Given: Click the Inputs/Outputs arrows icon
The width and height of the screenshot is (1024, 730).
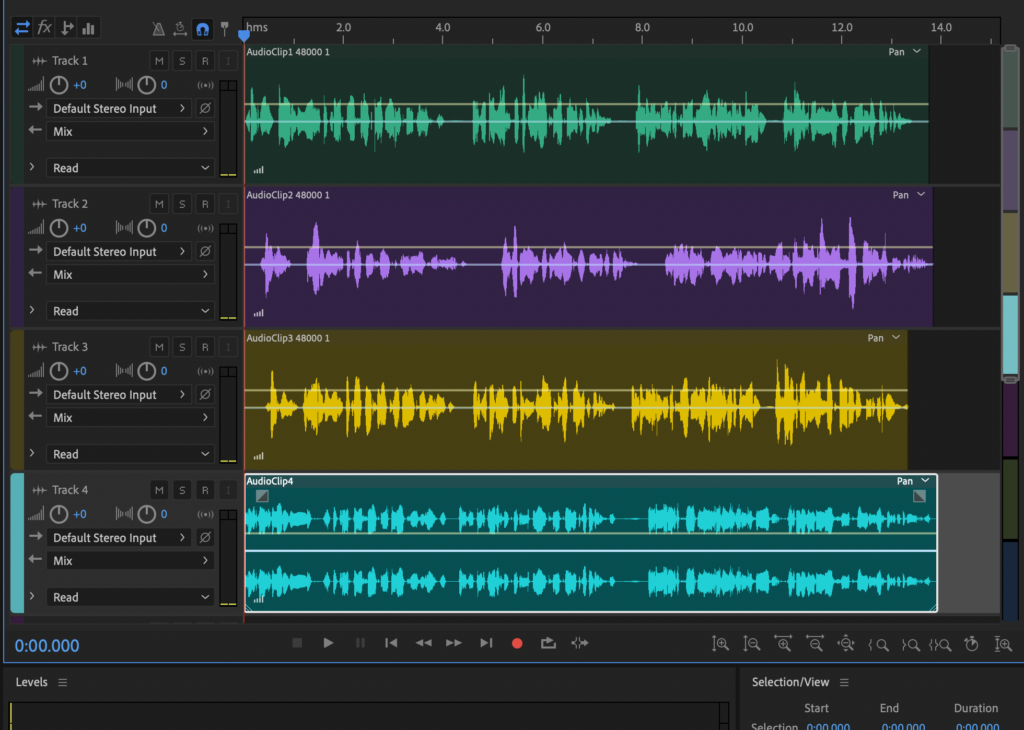Looking at the screenshot, I should coord(22,28).
